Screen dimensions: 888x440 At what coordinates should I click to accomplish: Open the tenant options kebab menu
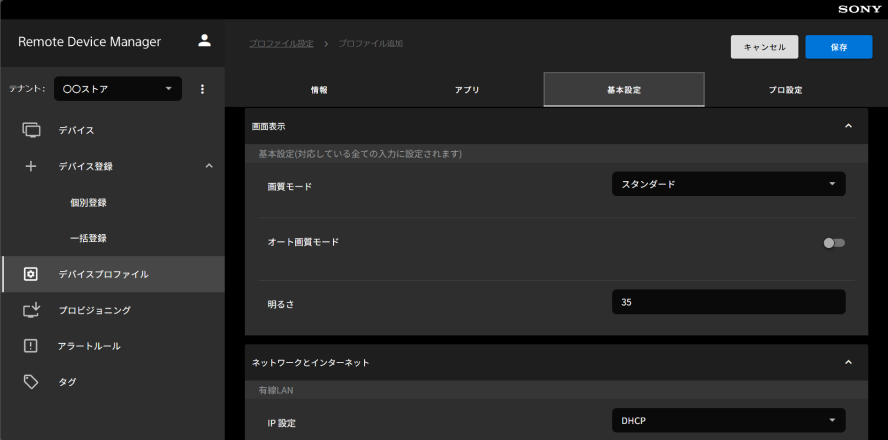tap(202, 89)
